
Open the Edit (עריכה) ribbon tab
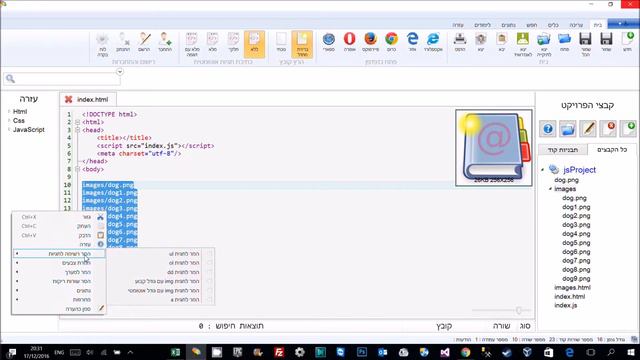[x=576, y=25]
